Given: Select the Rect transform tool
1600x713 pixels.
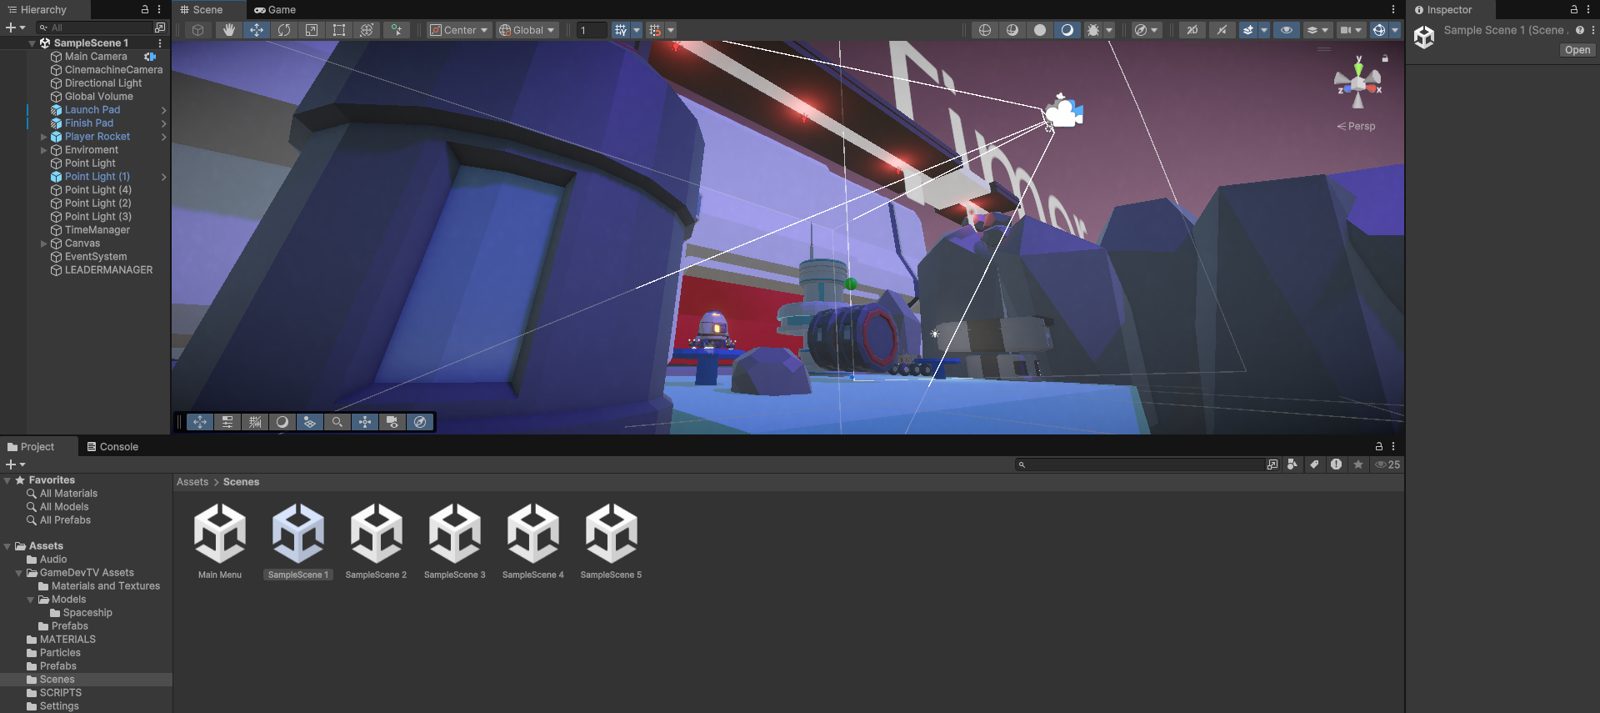Looking at the screenshot, I should pos(339,30).
